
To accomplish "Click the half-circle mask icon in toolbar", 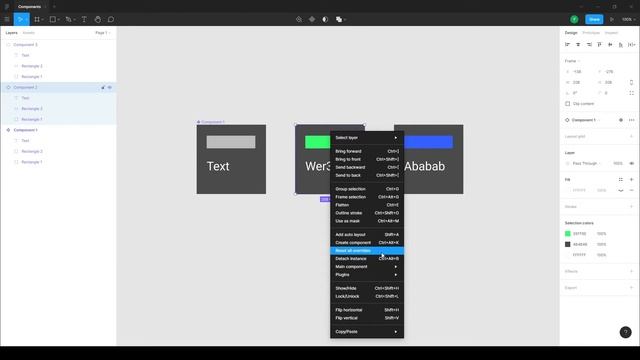I will (325, 19).
